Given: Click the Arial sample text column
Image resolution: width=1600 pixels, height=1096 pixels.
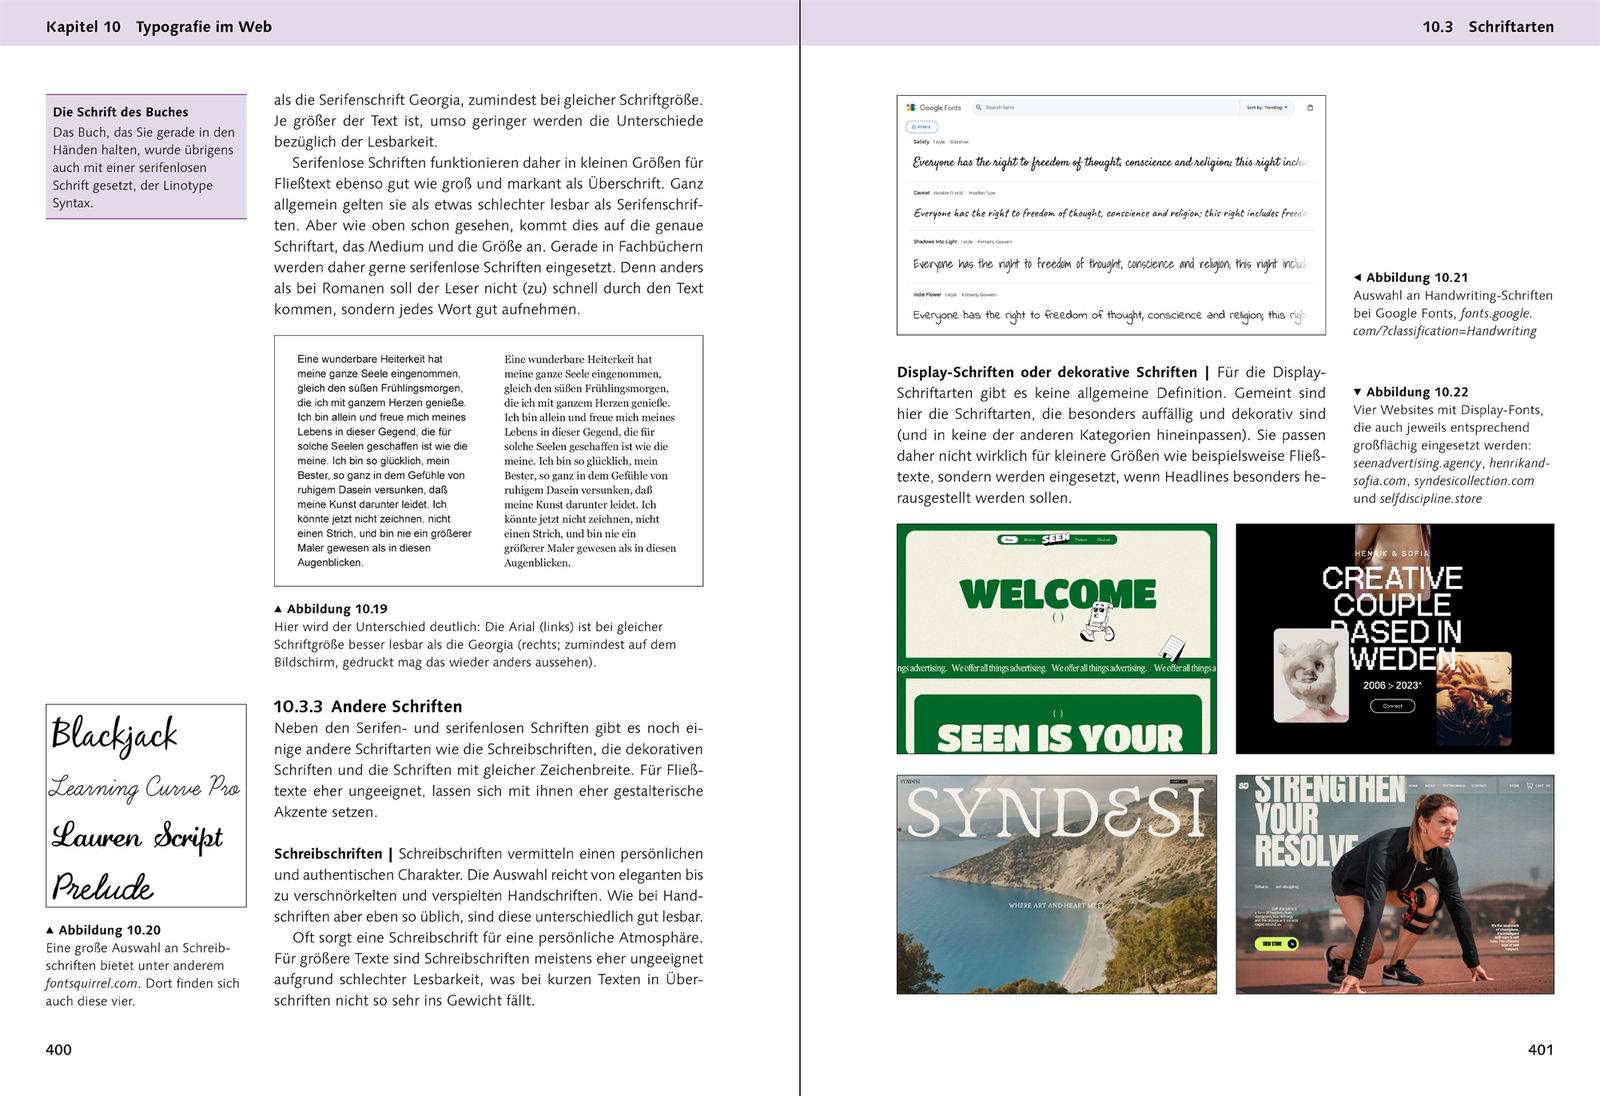Looking at the screenshot, I should [384, 461].
